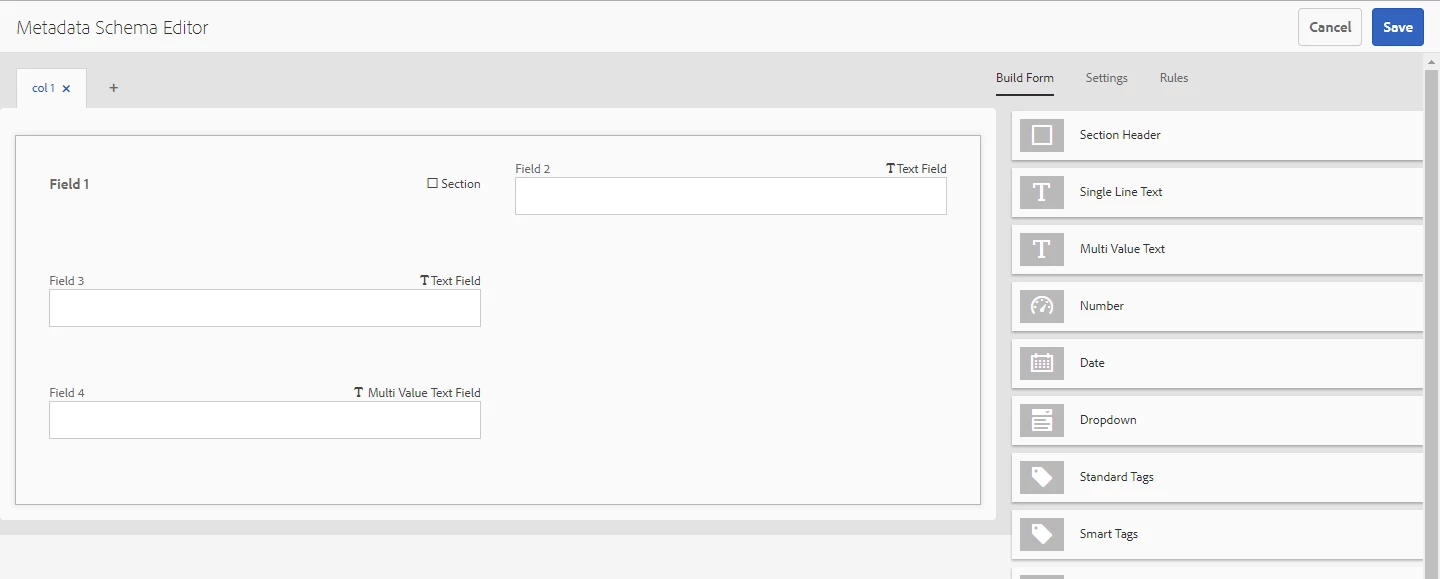Click the Field 2 label
Image resolution: width=1440 pixels, height=579 pixels.
(533, 169)
